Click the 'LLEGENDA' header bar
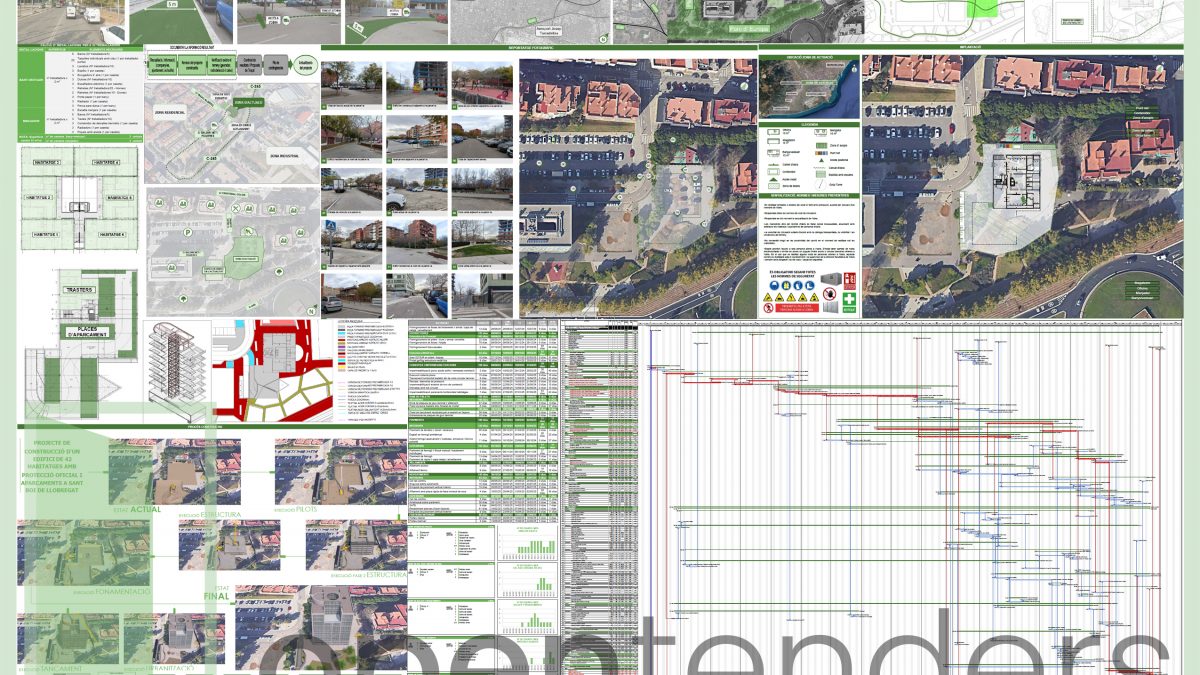 (808, 123)
